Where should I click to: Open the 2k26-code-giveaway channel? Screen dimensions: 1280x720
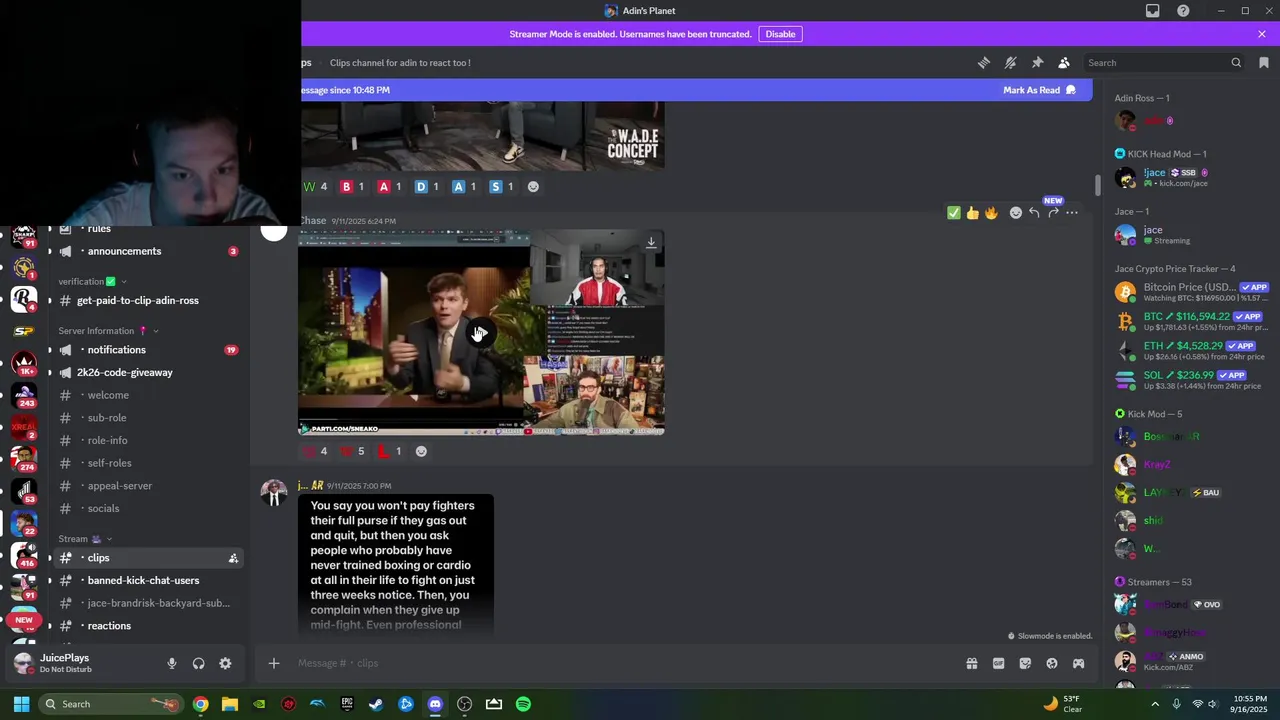148,372
